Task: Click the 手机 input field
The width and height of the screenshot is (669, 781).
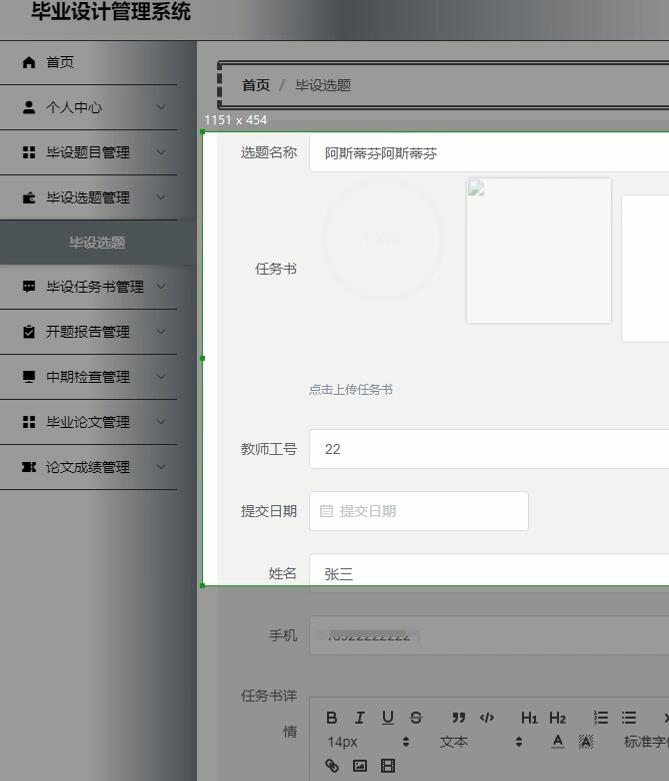Action: pyautogui.click(x=489, y=635)
